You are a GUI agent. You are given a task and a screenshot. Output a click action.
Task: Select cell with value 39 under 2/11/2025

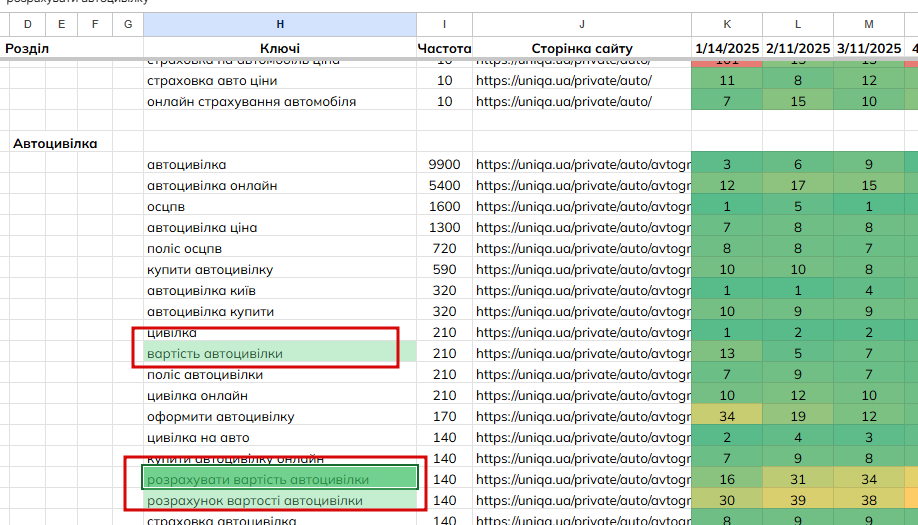coord(798,500)
